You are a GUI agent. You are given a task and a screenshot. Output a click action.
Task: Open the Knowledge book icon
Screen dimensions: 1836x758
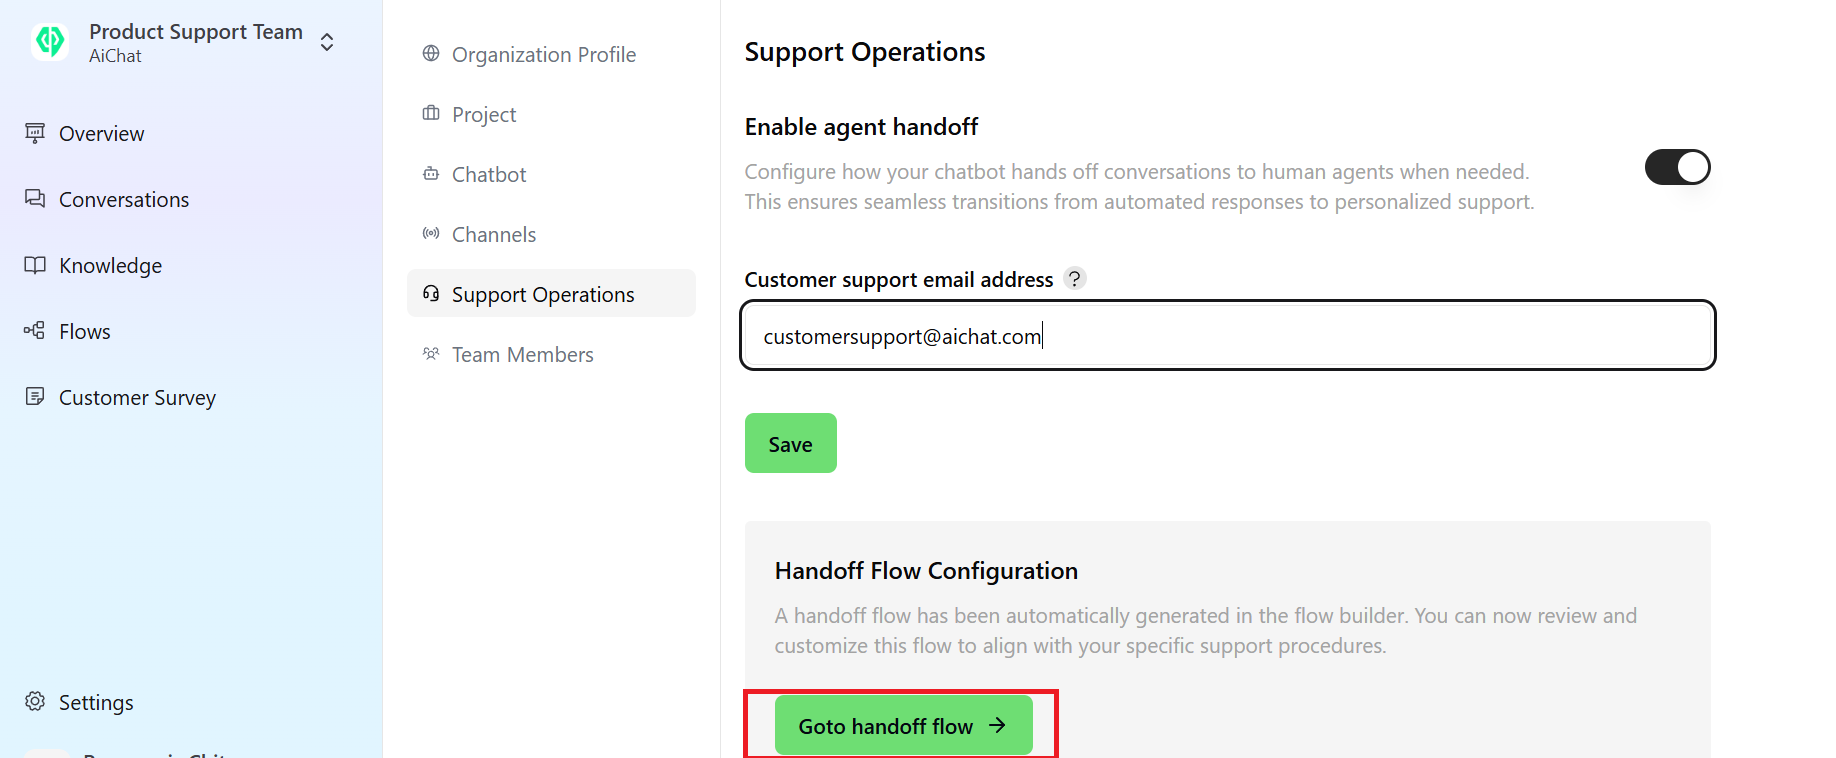(34, 264)
